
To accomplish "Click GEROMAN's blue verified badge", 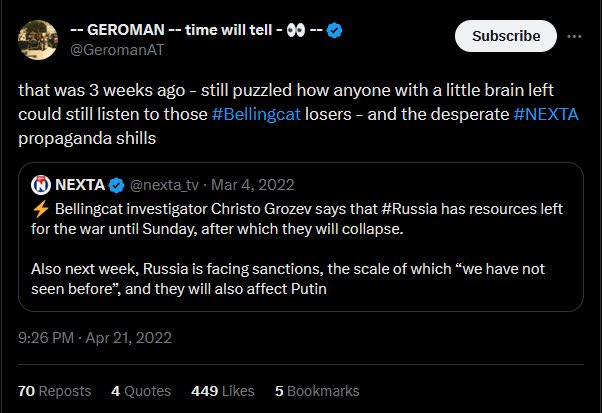I will [x=334, y=30].
